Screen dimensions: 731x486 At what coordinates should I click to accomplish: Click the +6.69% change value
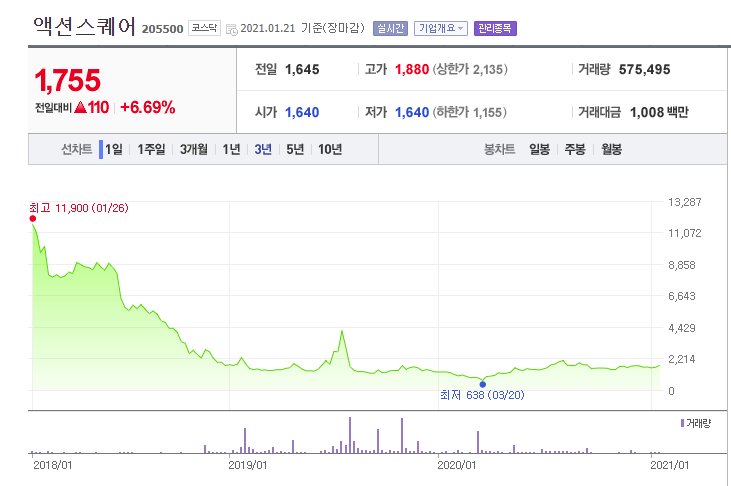(x=147, y=107)
